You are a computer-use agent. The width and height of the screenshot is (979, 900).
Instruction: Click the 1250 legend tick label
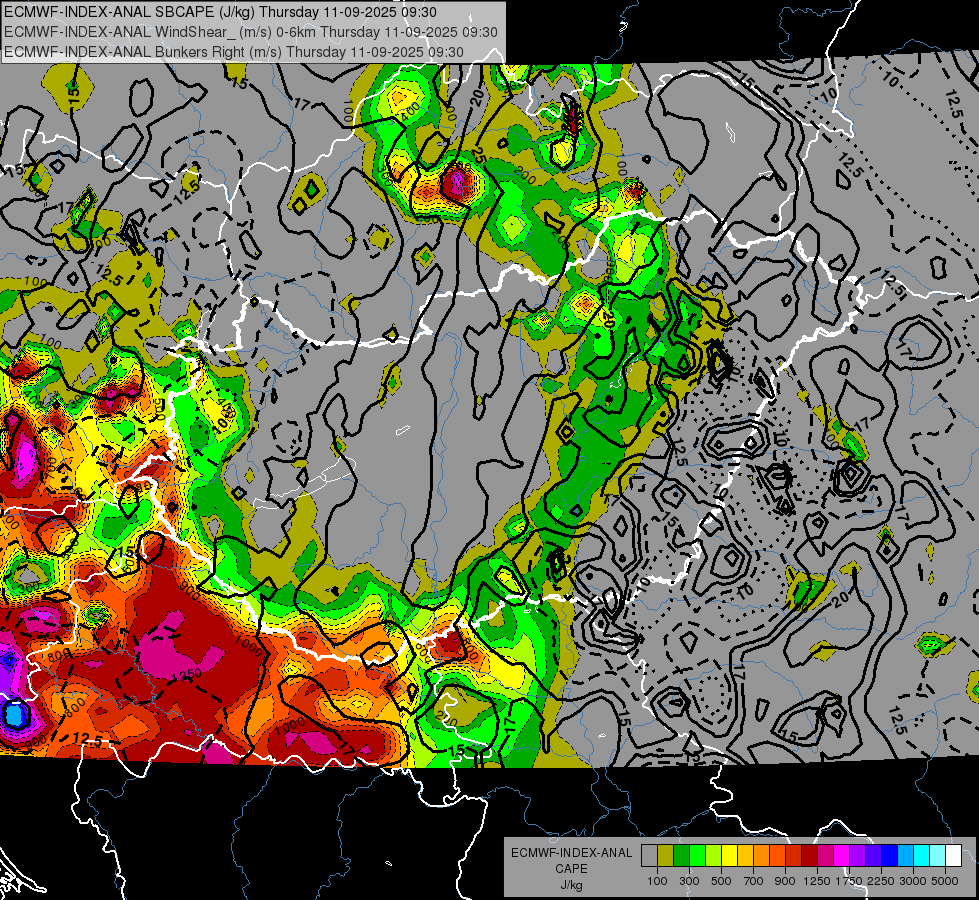point(817,881)
